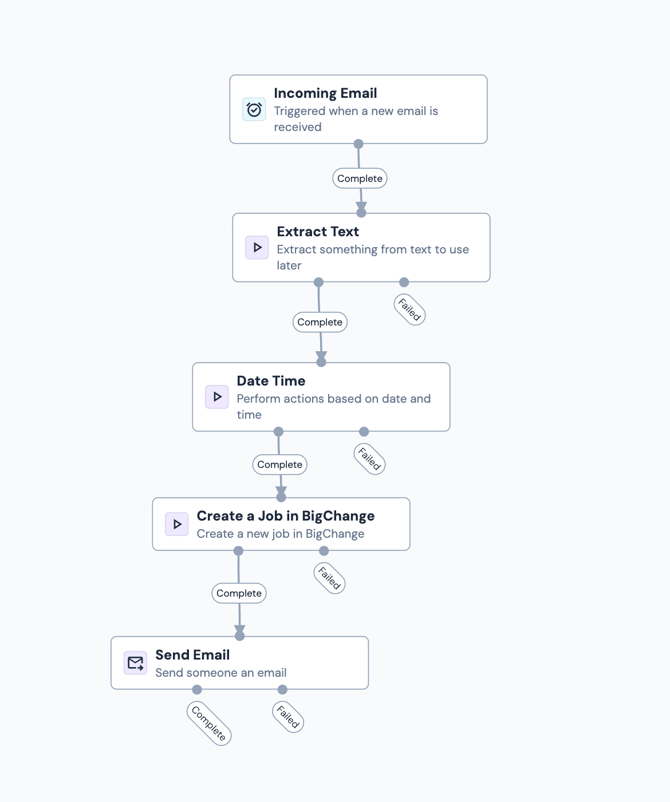Click Complete label below Date Time
670x802 pixels.
(x=280, y=464)
